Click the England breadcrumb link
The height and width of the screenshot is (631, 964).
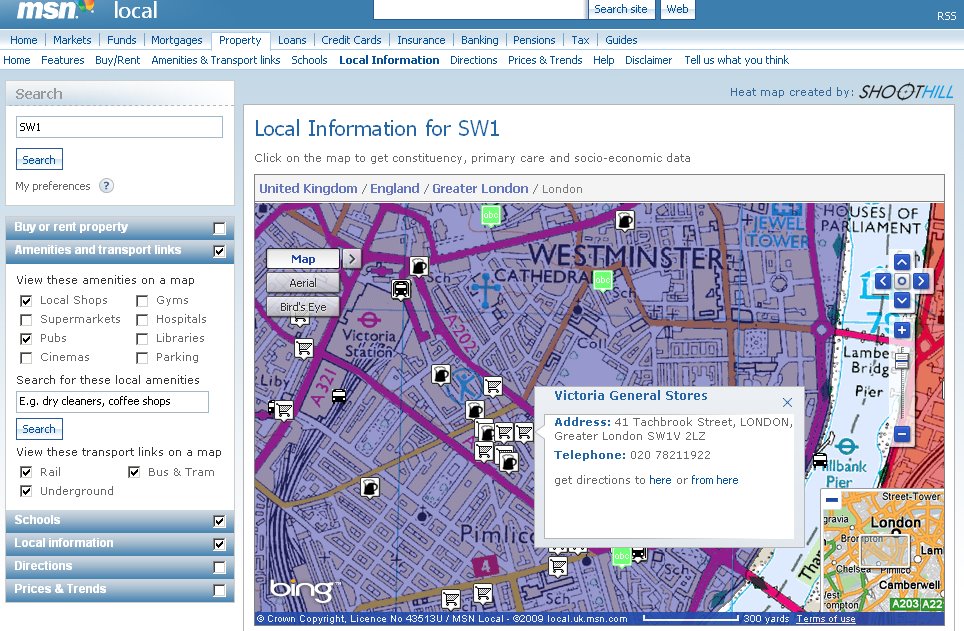[395, 189]
